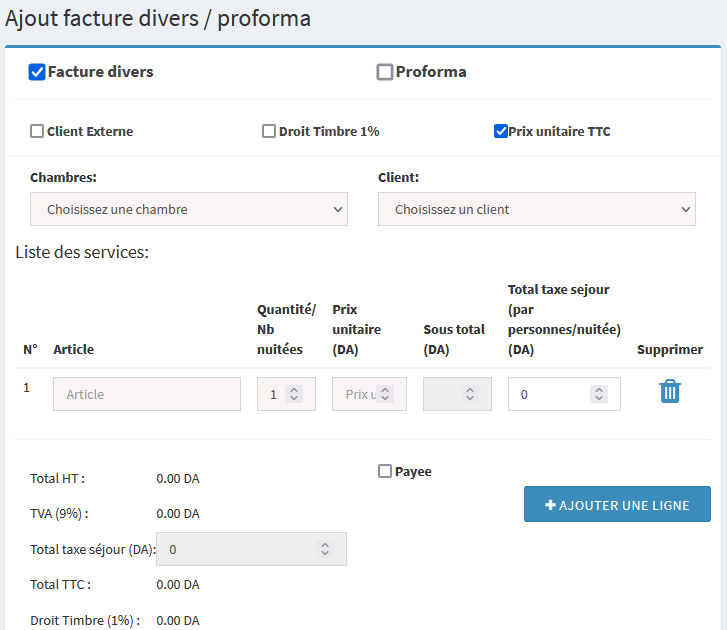Click the Supprimer column header
Viewport: 727px width, 630px height.
tap(669, 350)
